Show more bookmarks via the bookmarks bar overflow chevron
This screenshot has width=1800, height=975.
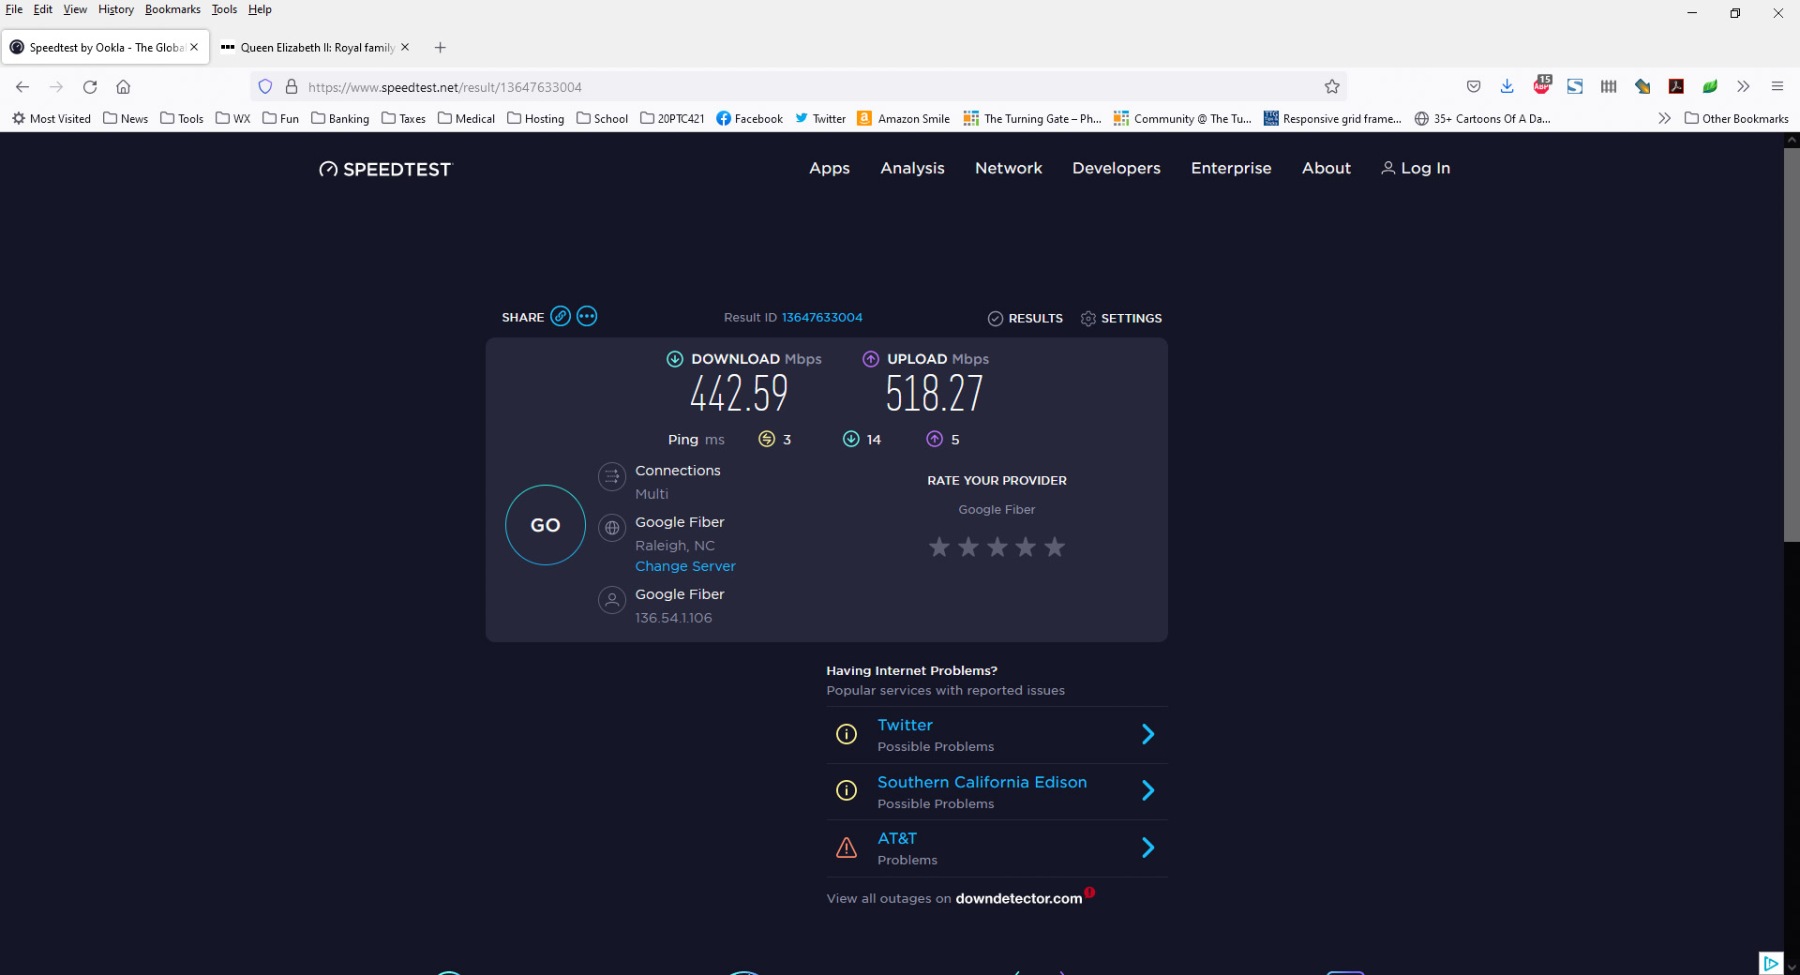click(x=1664, y=118)
